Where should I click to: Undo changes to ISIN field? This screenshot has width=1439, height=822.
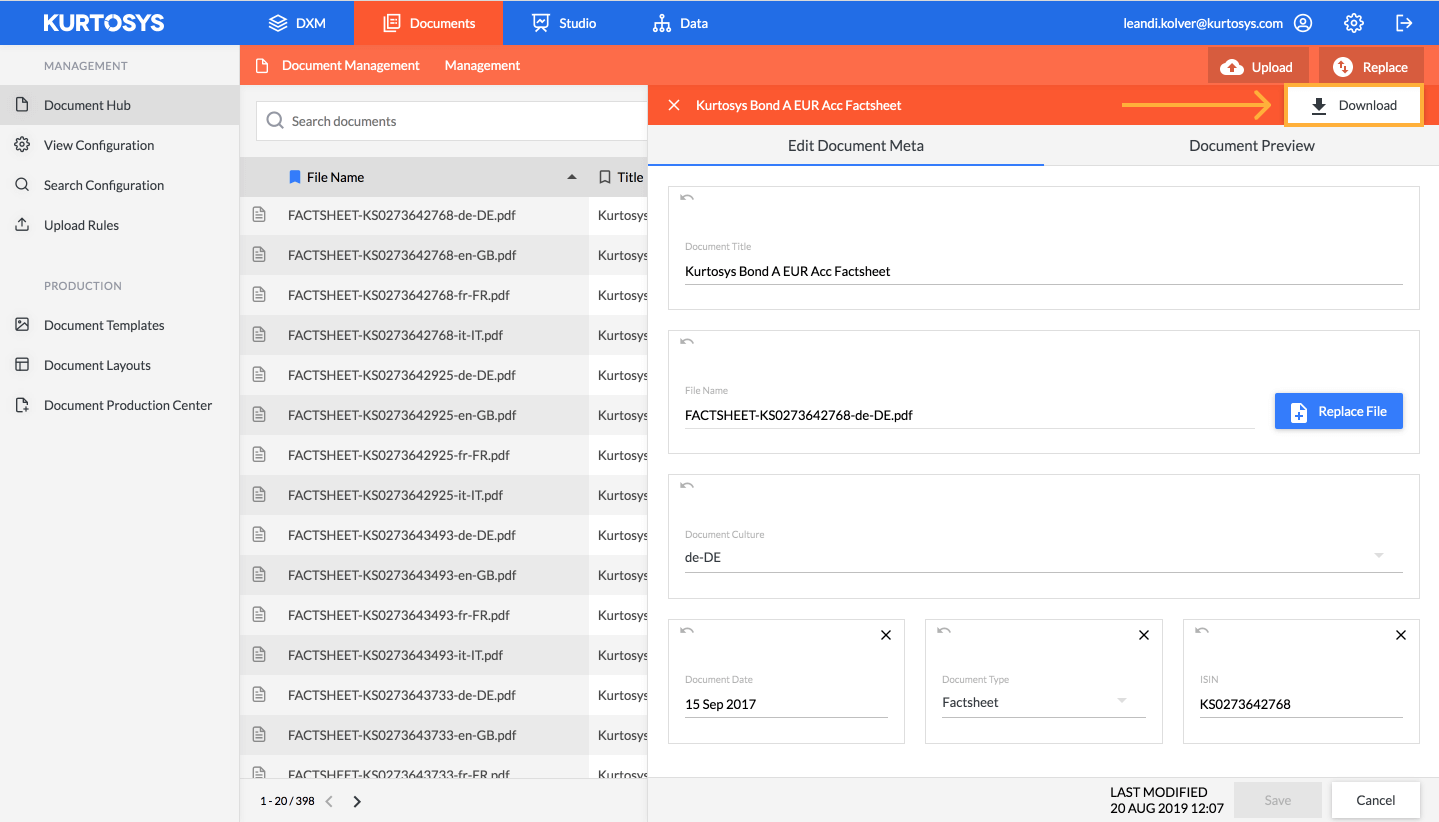pyautogui.click(x=1202, y=631)
